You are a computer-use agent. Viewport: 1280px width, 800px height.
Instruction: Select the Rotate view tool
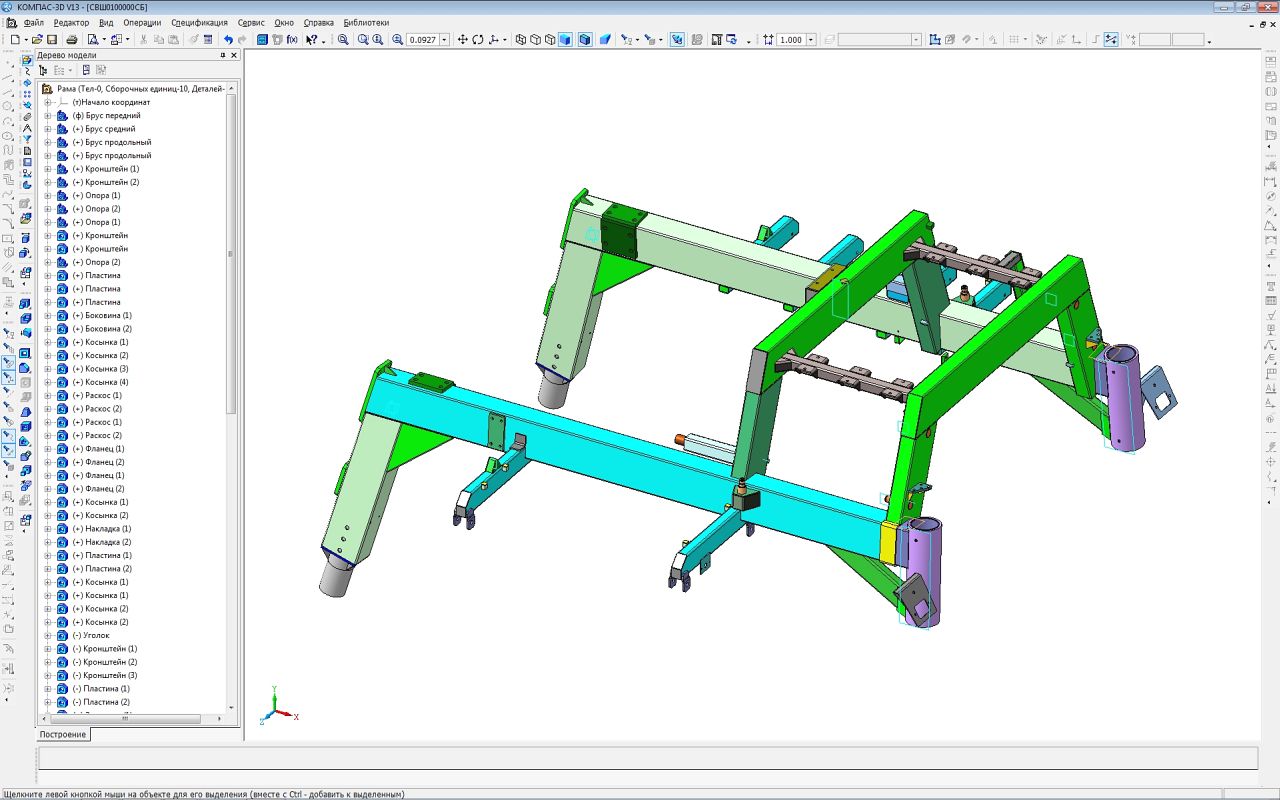[x=478, y=40]
